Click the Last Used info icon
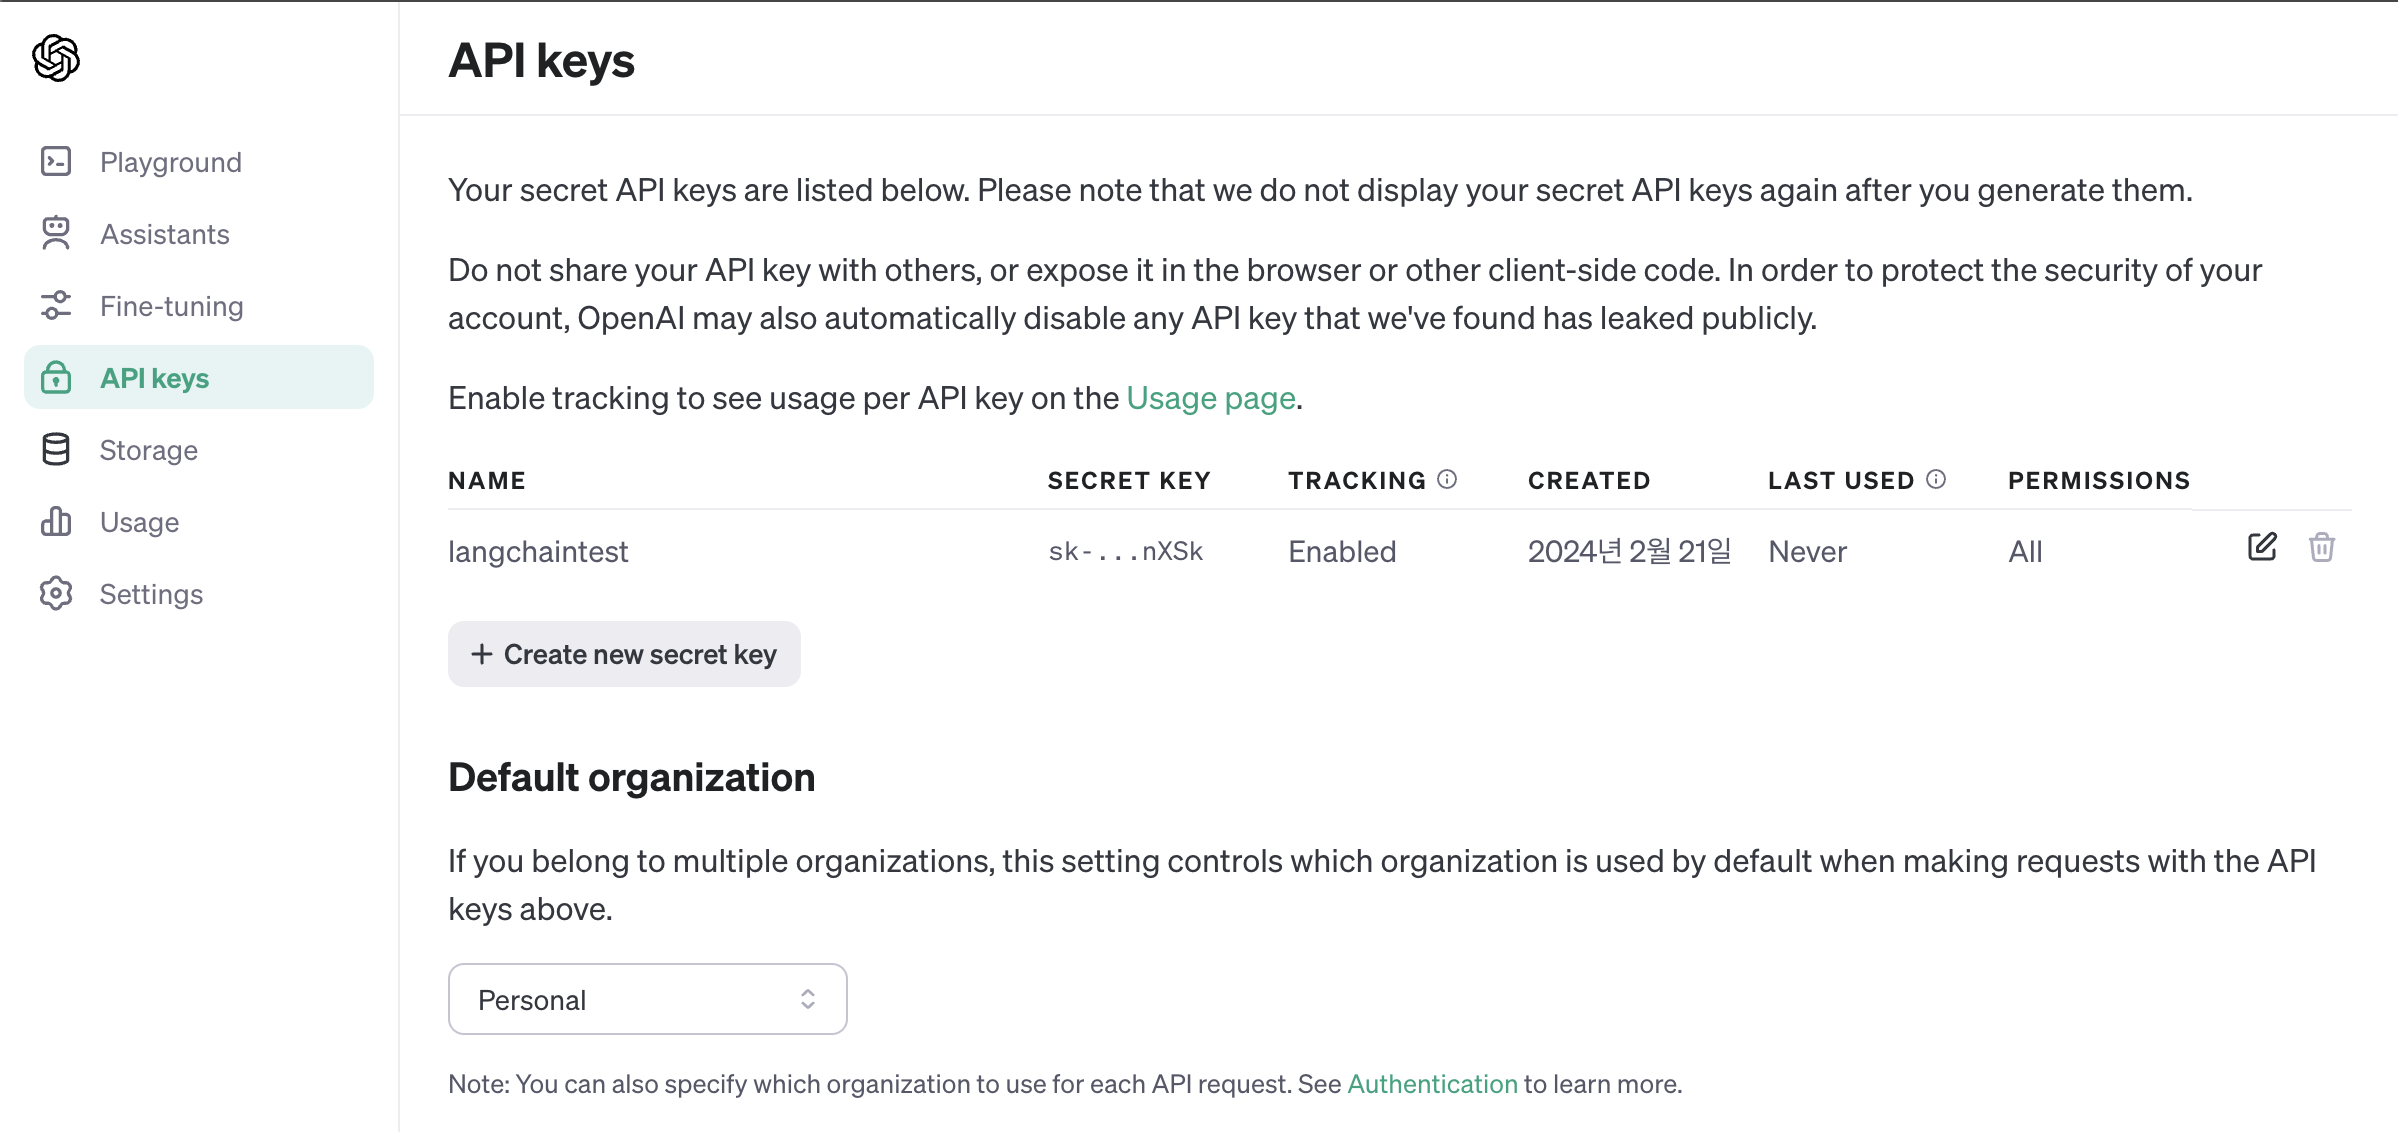 pyautogui.click(x=1936, y=479)
